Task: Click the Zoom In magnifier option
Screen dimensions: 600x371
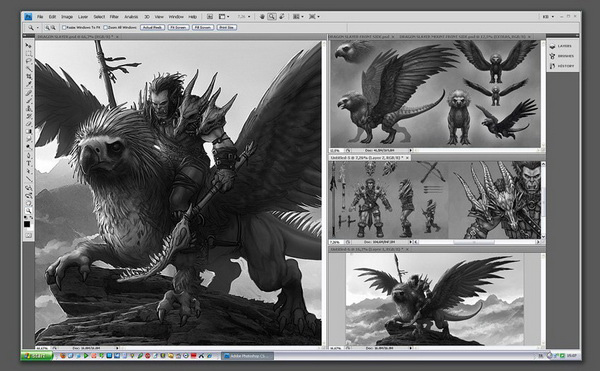Action: (x=47, y=28)
